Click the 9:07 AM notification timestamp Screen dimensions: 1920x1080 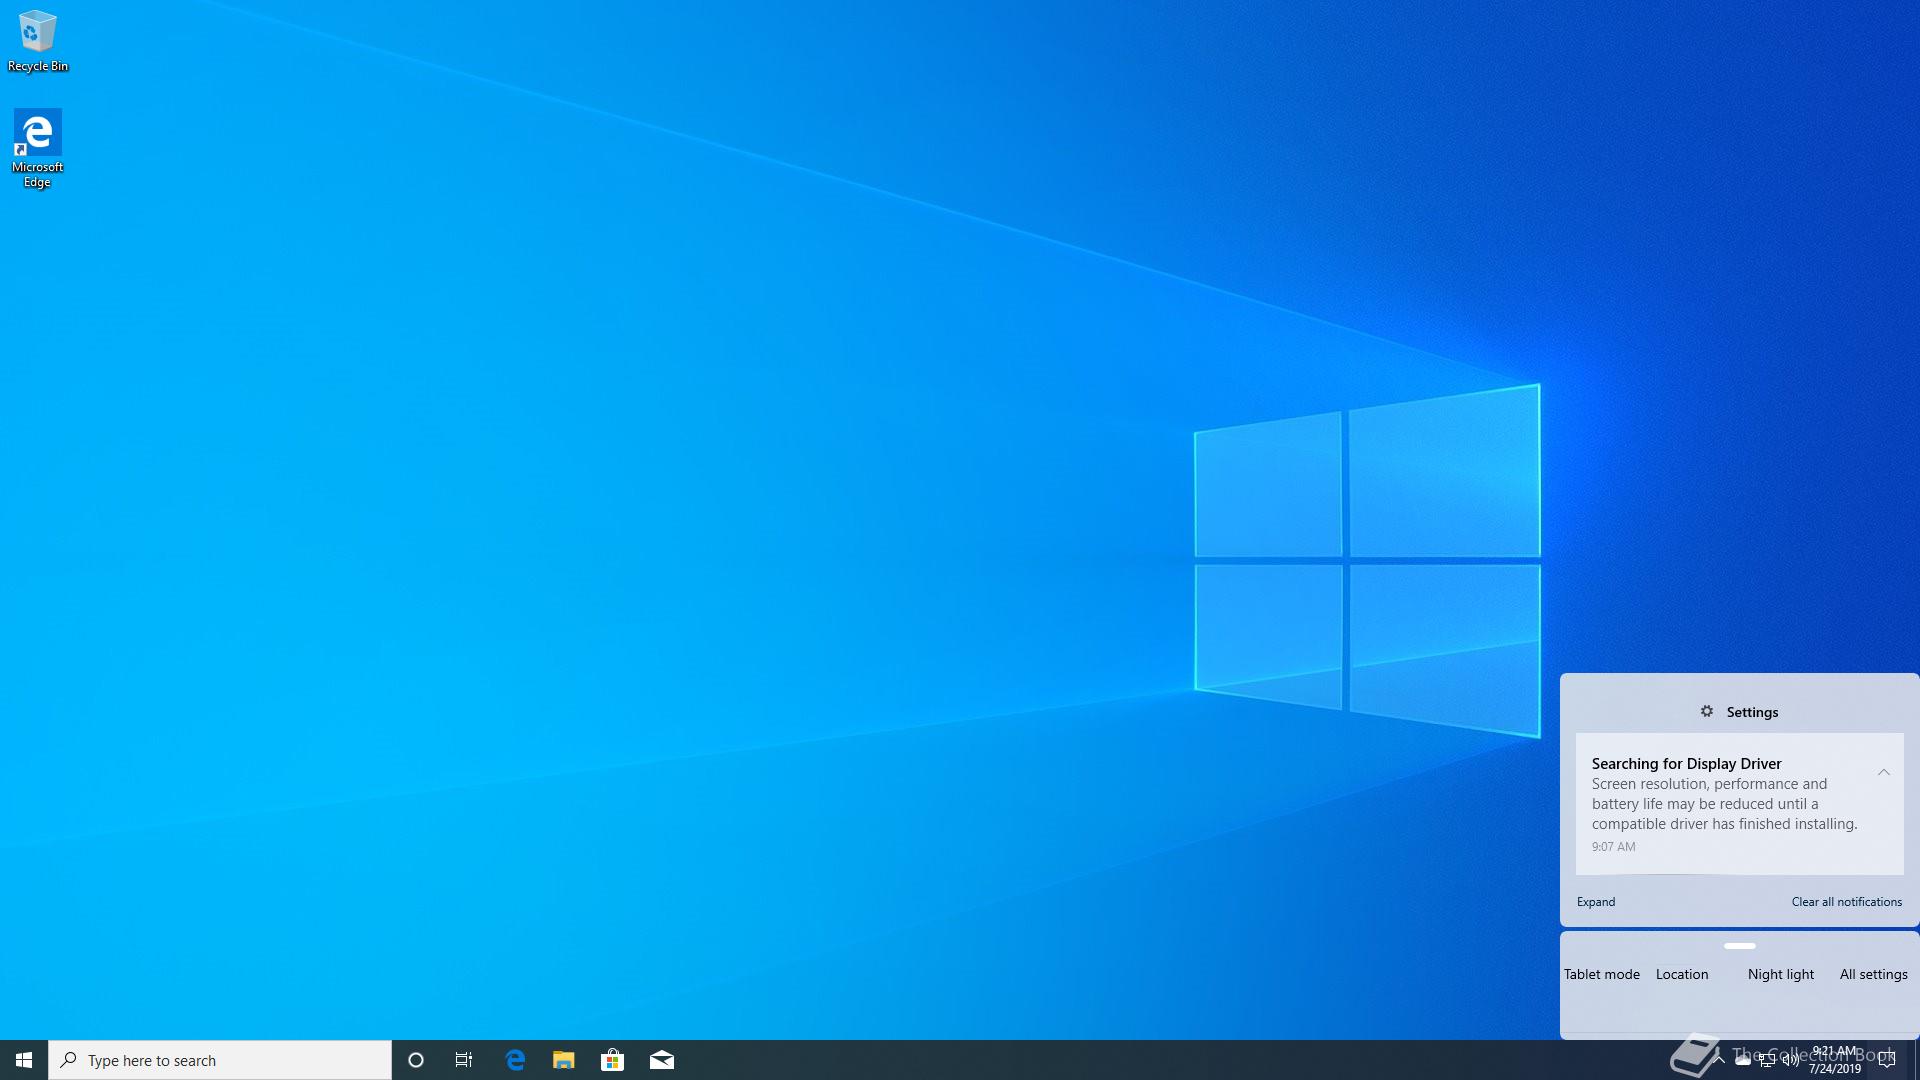coord(1614,847)
